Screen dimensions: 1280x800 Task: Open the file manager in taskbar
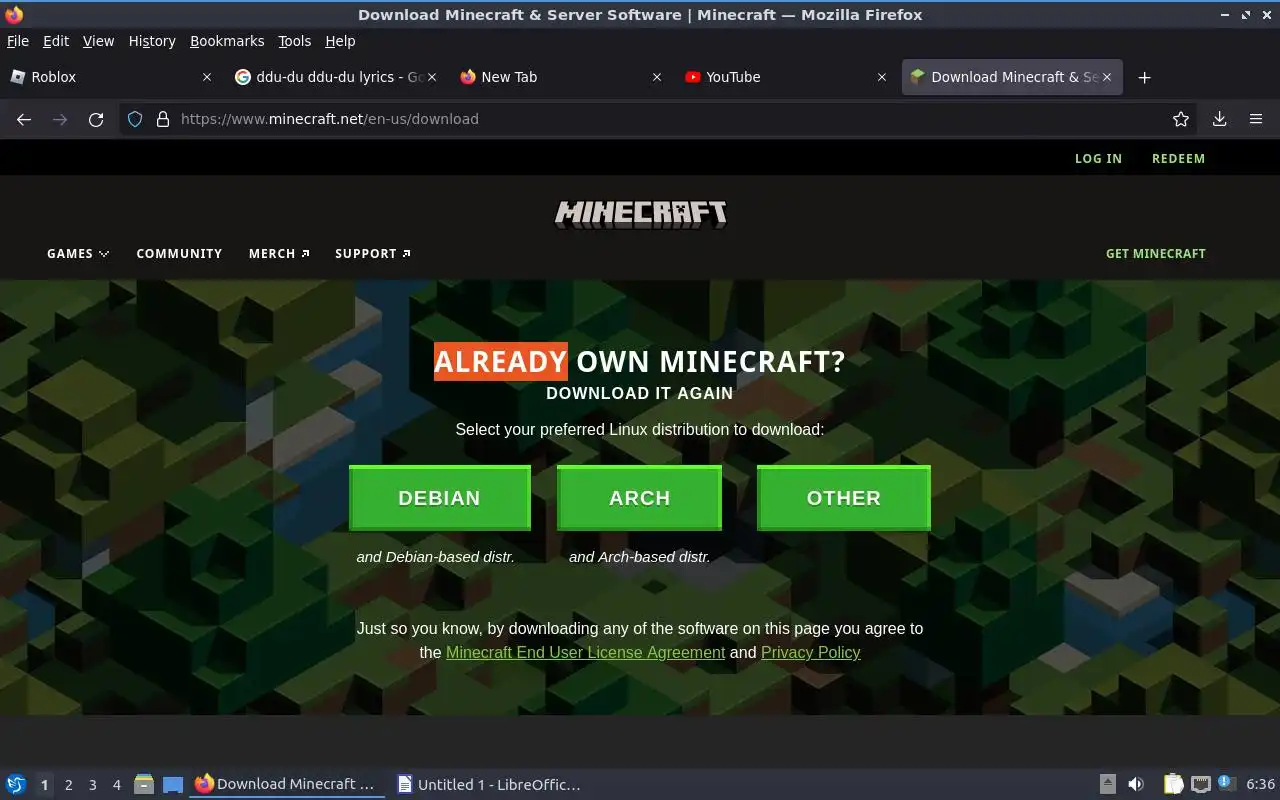pos(144,784)
